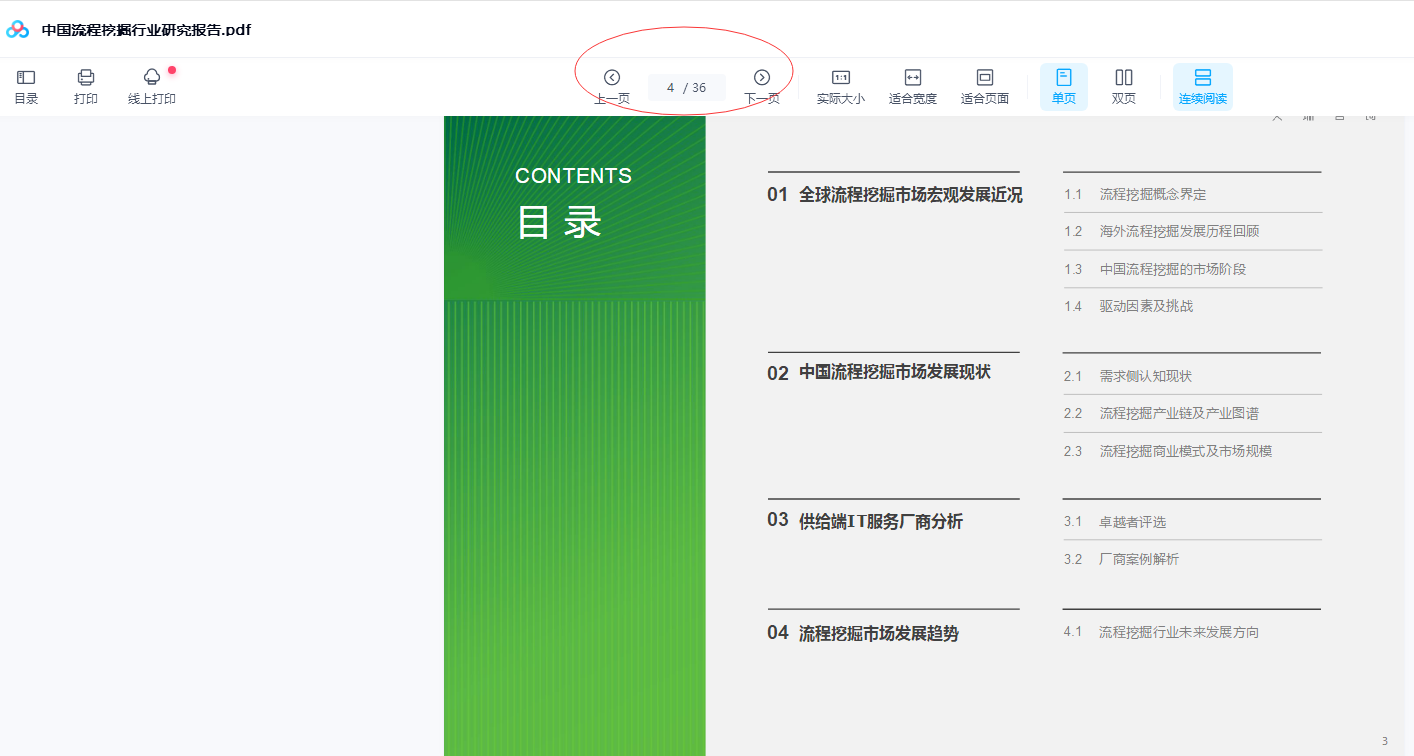This screenshot has width=1414, height=756.
Task: Switch to 双页 double-page layout
Action: pyautogui.click(x=1123, y=85)
